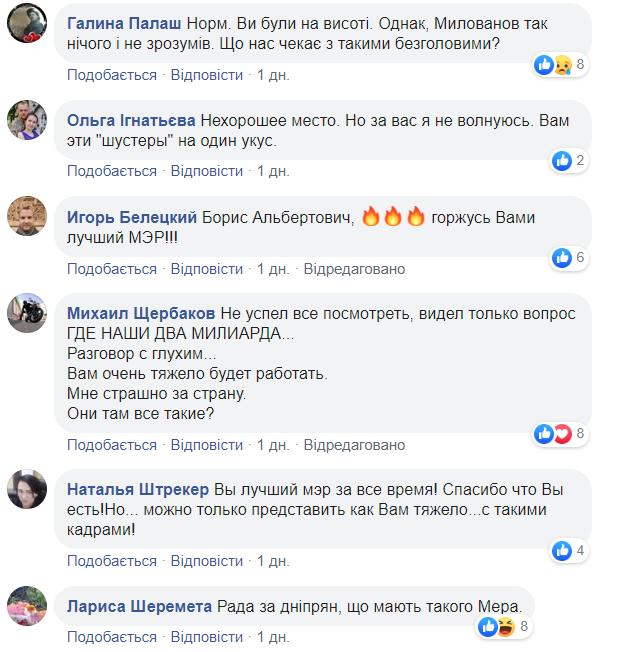
Task: Open Игорь Белецкий's profile avatar
Action: (27, 215)
